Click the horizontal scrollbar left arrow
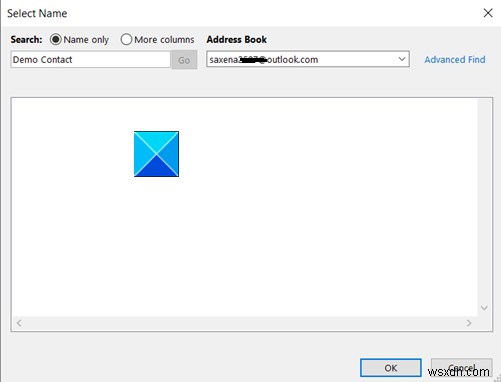Screen dimensions: 501x382 point(19,323)
